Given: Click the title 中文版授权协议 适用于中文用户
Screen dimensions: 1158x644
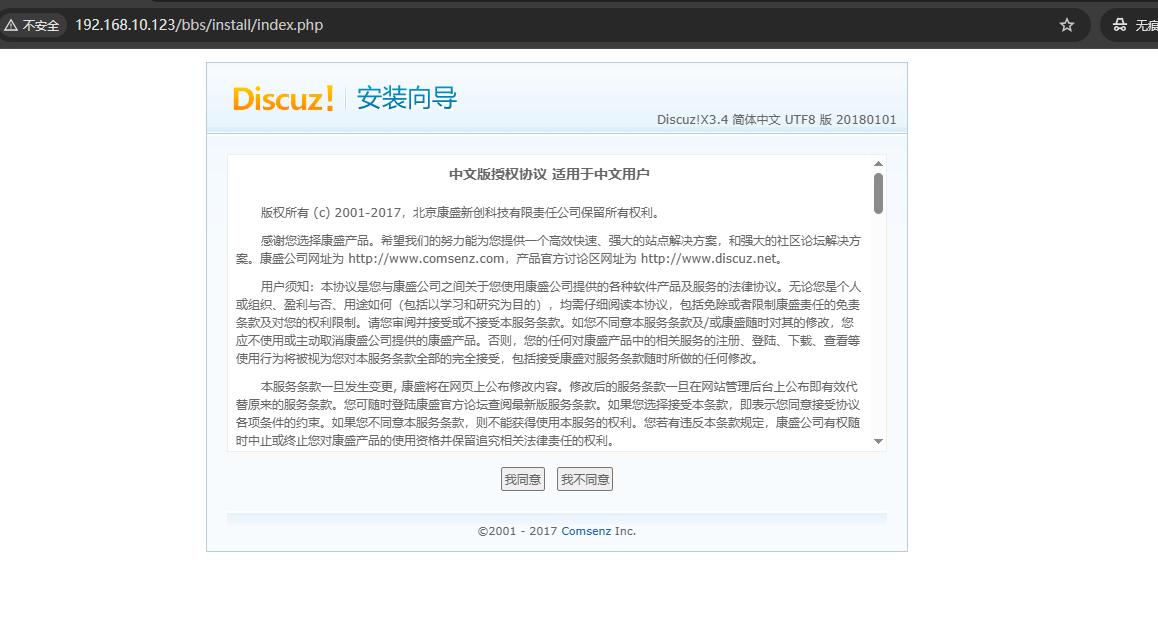Looking at the screenshot, I should point(549,174).
